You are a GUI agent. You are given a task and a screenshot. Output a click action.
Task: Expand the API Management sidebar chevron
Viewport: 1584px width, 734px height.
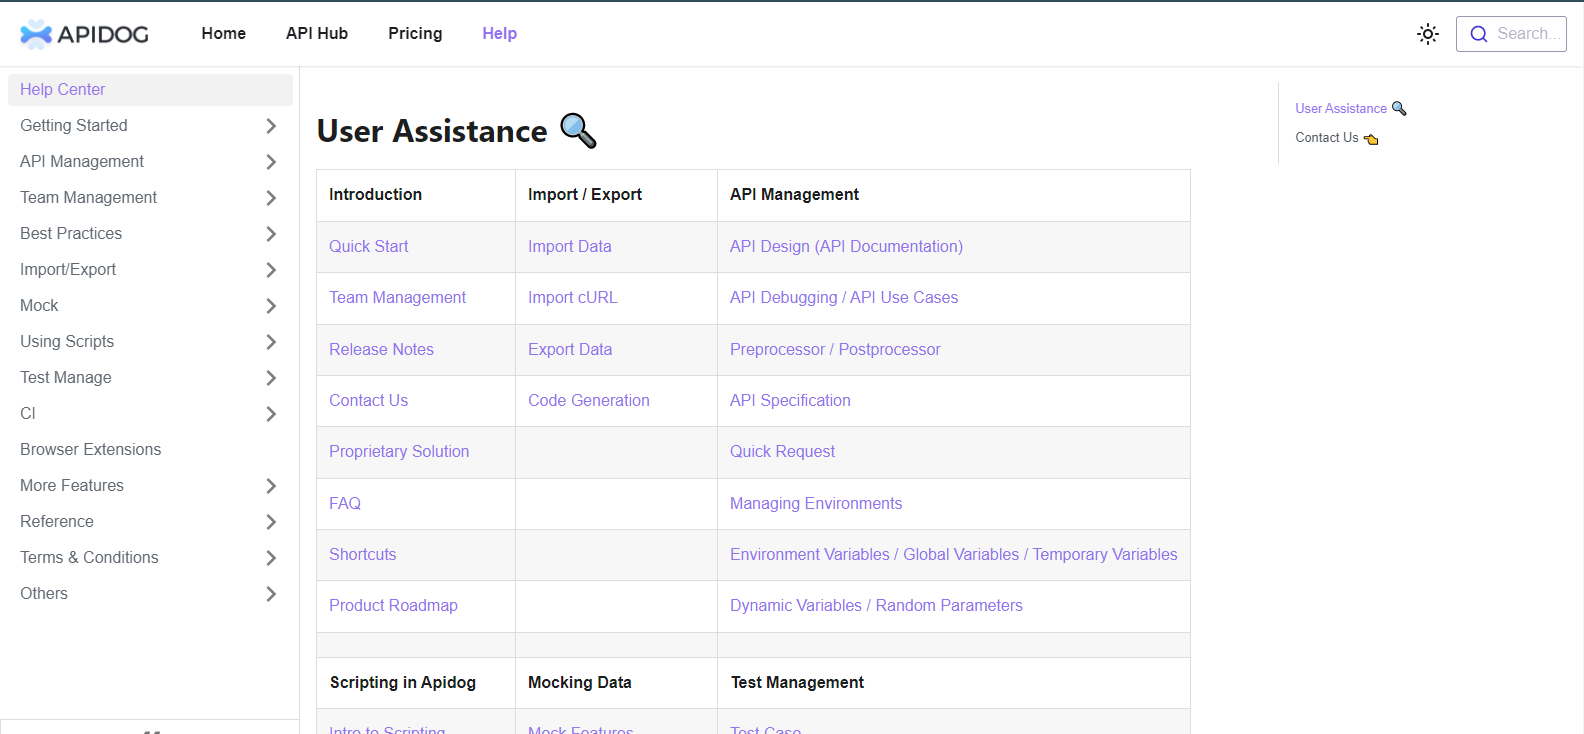[x=271, y=162]
